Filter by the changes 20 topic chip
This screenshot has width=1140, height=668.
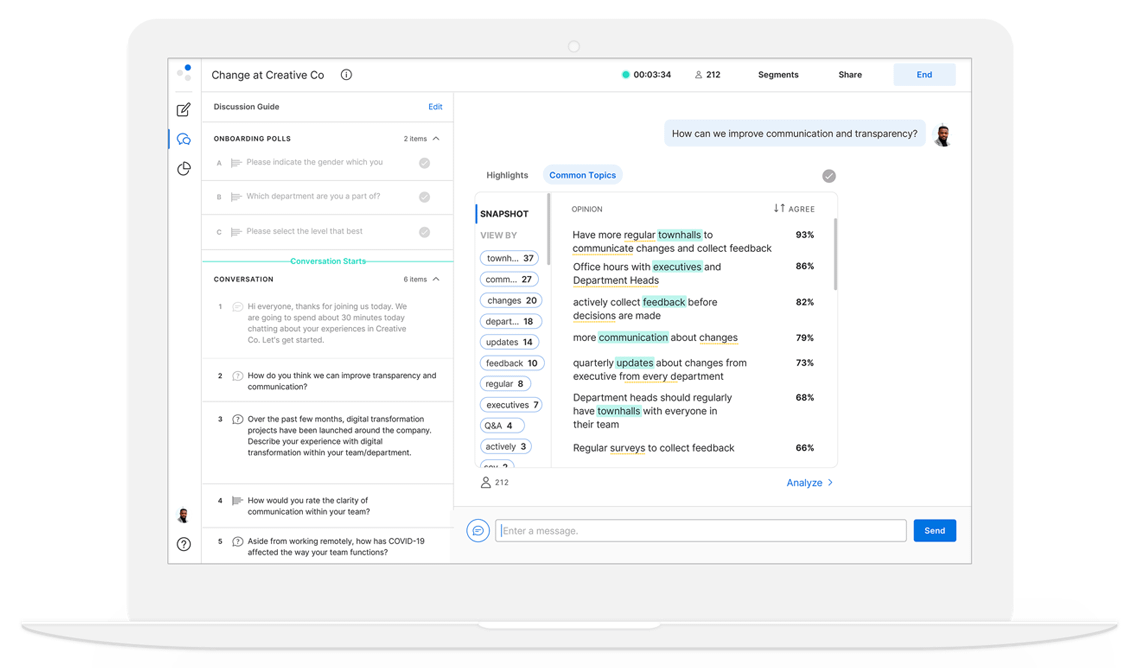(x=511, y=300)
